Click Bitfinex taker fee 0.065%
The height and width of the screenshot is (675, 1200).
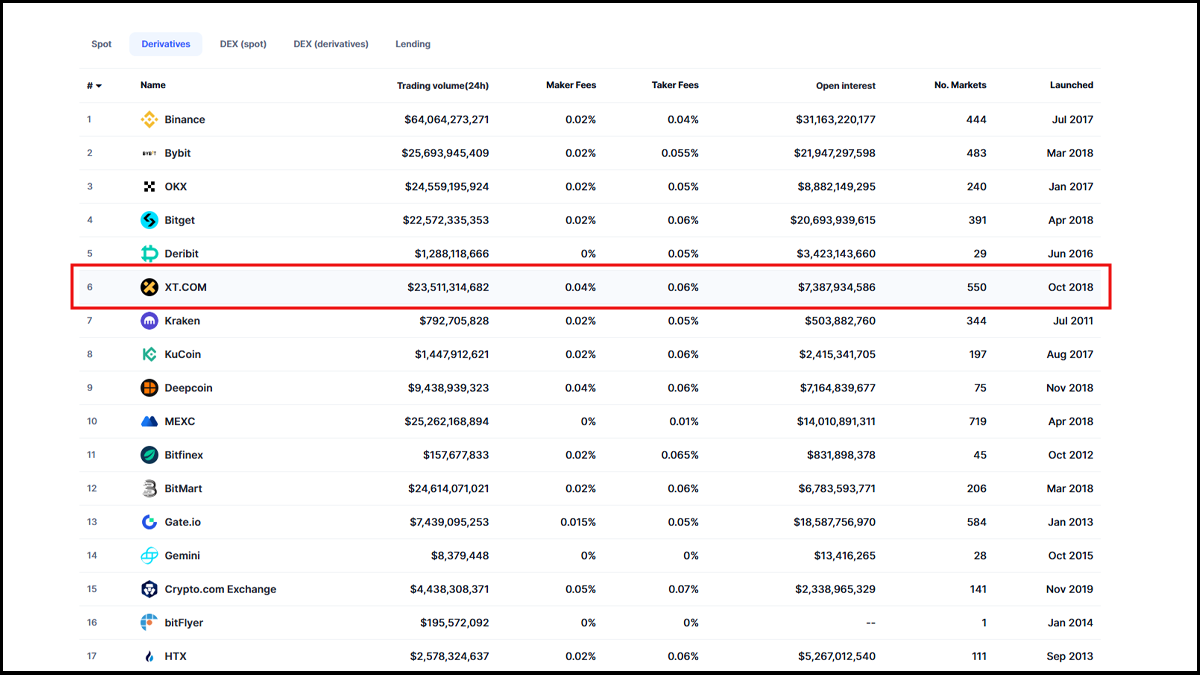pyautogui.click(x=680, y=455)
